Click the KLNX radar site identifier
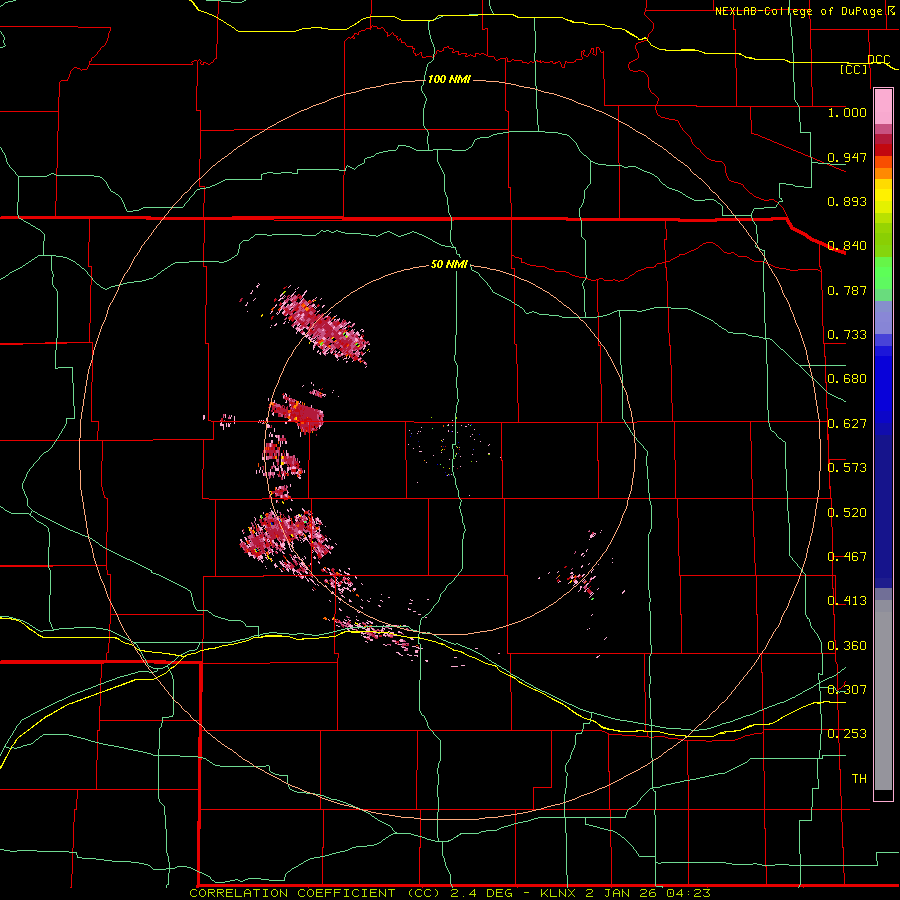This screenshot has width=900, height=900. [x=560, y=893]
